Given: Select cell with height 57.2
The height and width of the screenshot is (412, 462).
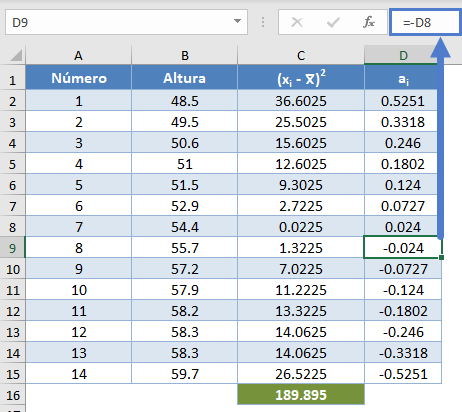Looking at the screenshot, I should point(185,269).
